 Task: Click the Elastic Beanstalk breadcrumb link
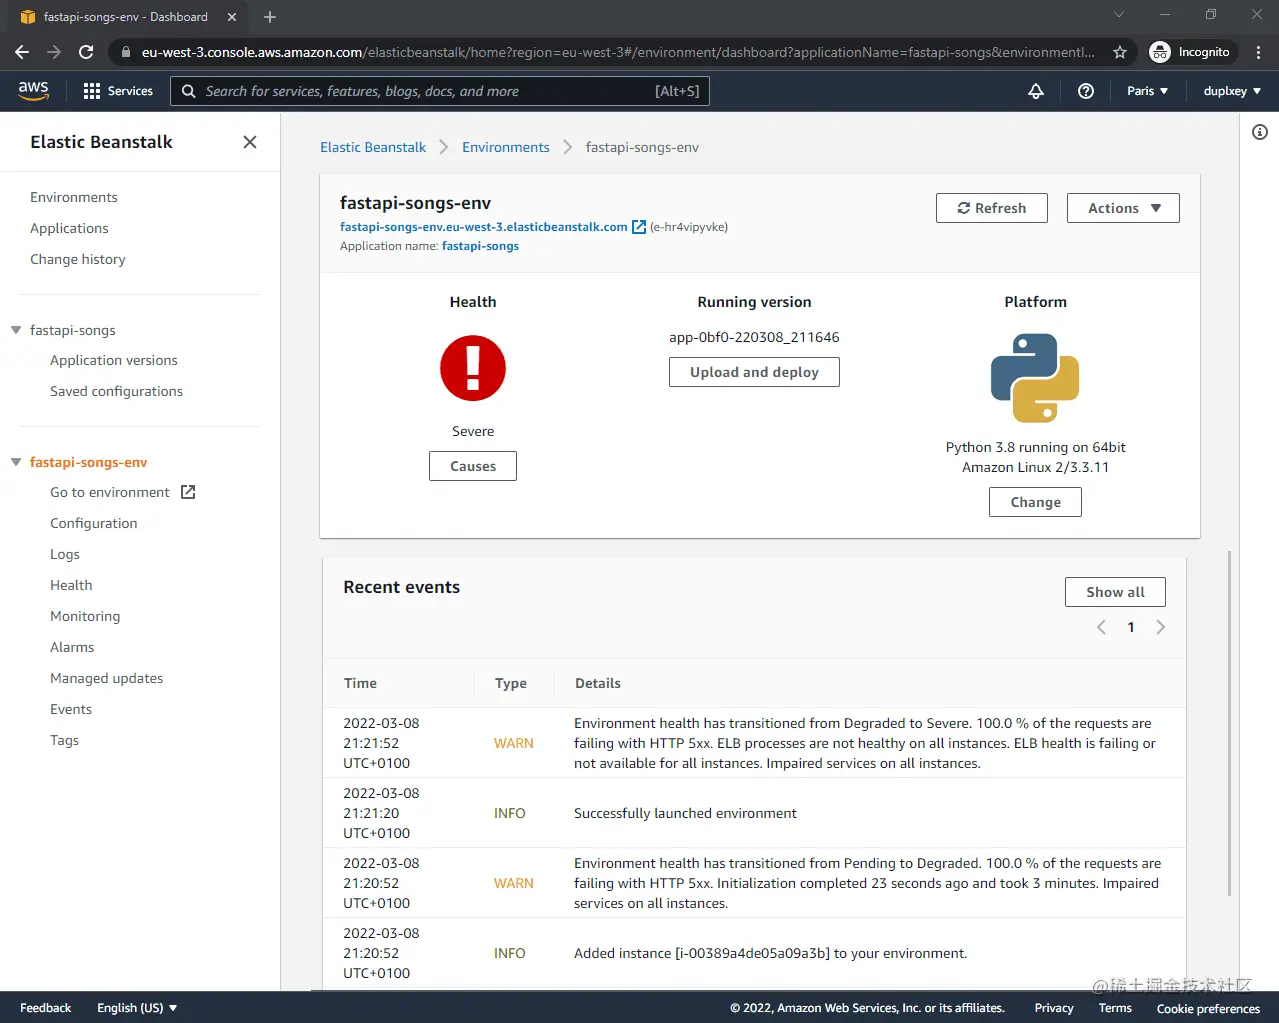click(373, 147)
